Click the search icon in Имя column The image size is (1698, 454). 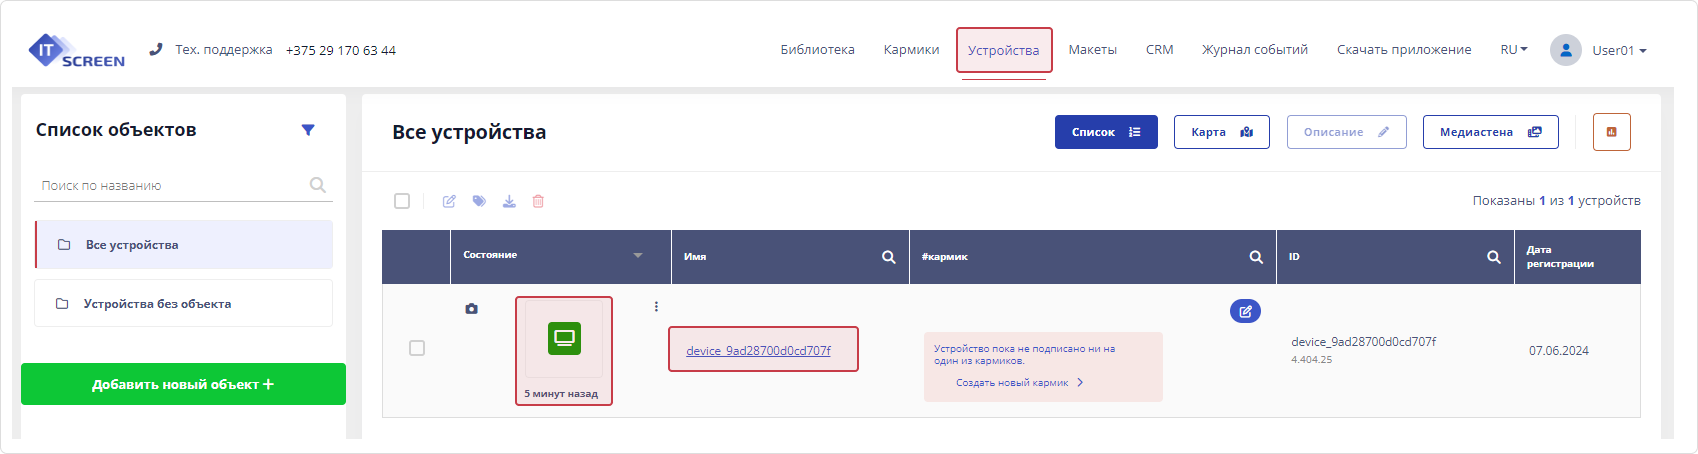click(x=888, y=257)
